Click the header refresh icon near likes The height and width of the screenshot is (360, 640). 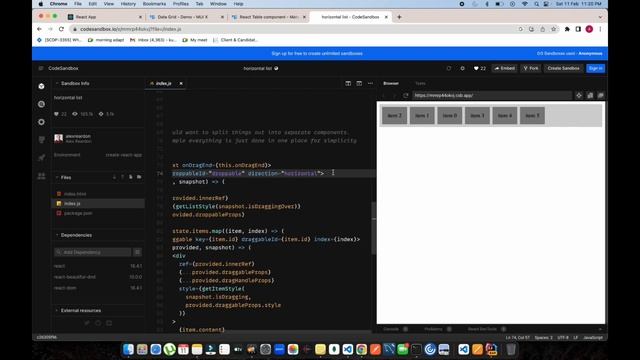coord(449,68)
